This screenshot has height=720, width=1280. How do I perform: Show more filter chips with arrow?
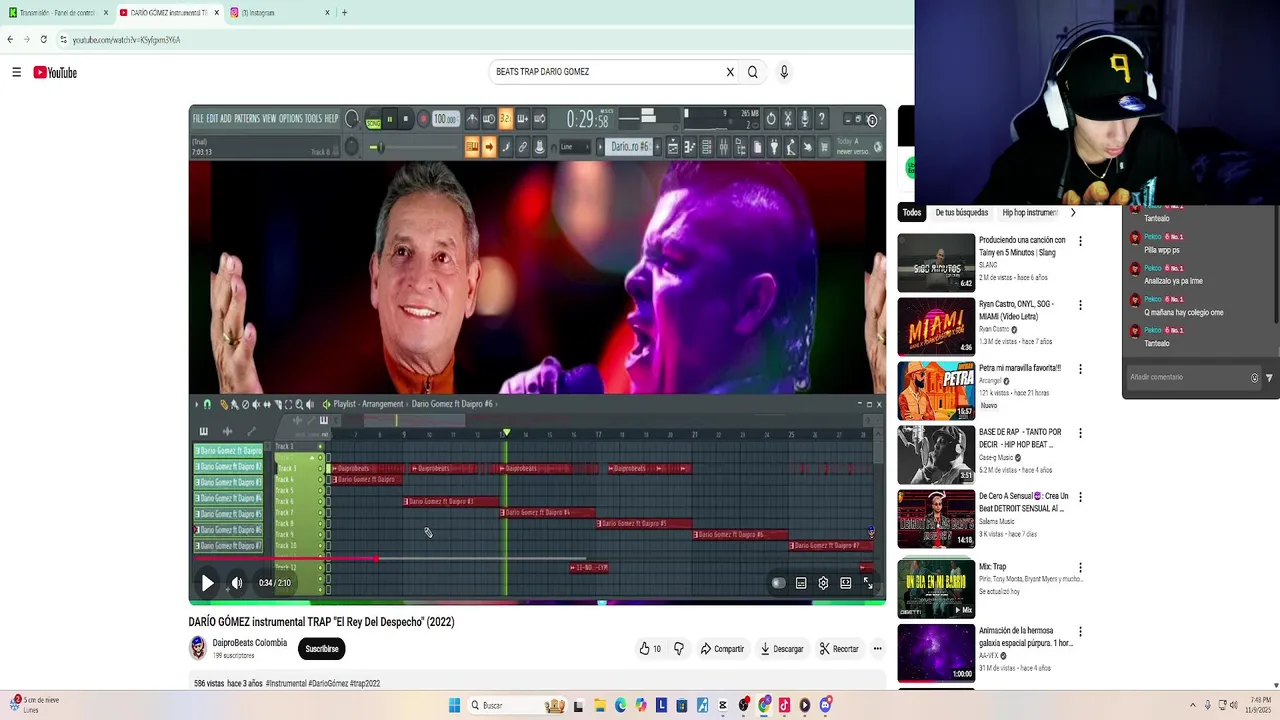coord(1072,213)
